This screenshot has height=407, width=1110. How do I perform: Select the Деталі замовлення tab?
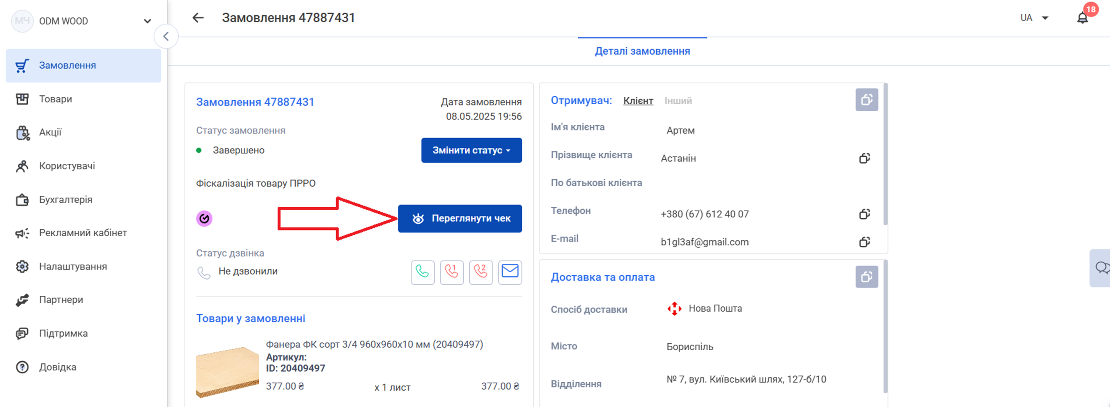click(x=642, y=52)
